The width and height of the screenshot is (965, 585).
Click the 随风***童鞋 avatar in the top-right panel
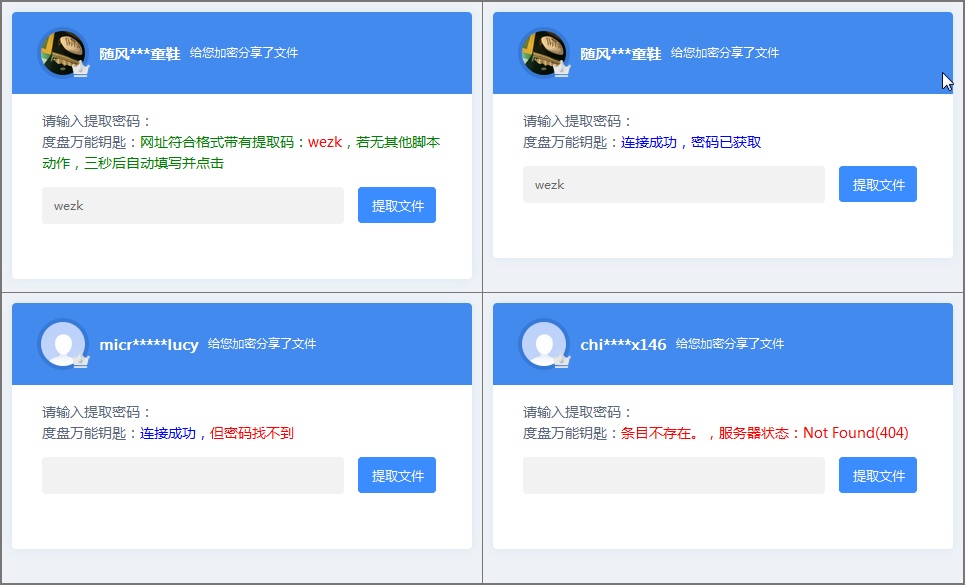pyautogui.click(x=545, y=53)
